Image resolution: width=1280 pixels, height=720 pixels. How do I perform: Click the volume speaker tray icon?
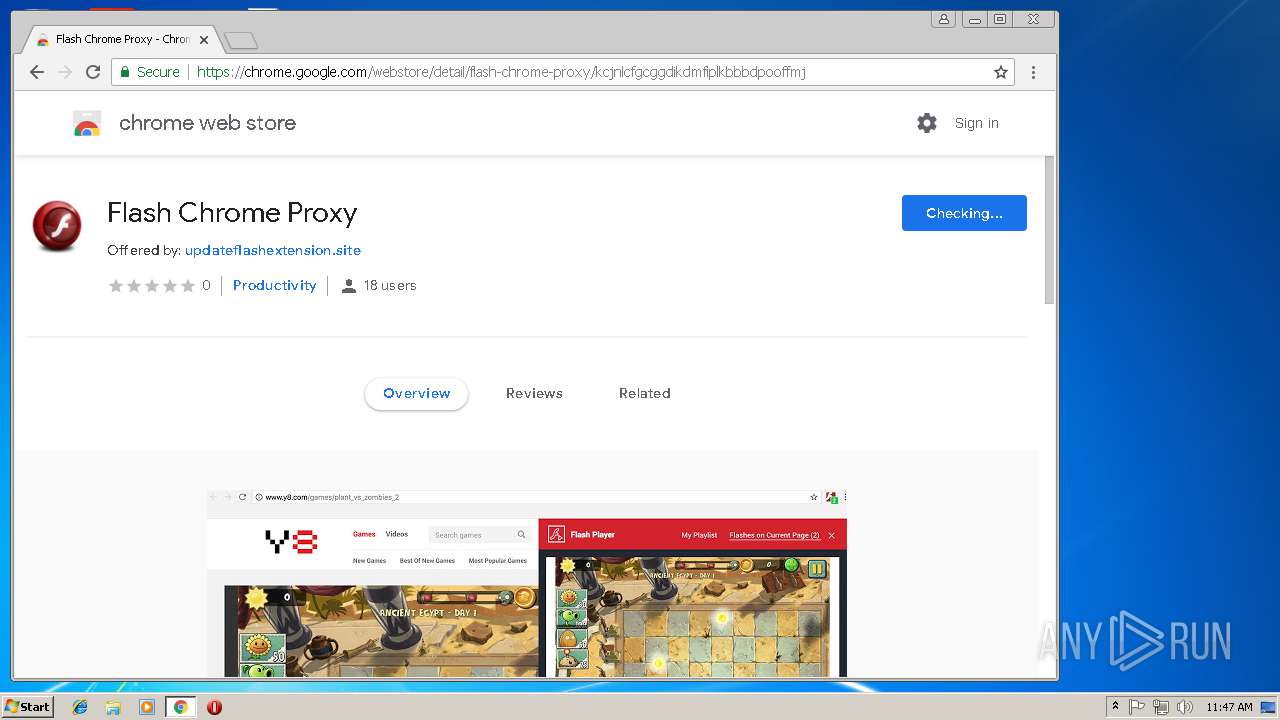click(1185, 707)
